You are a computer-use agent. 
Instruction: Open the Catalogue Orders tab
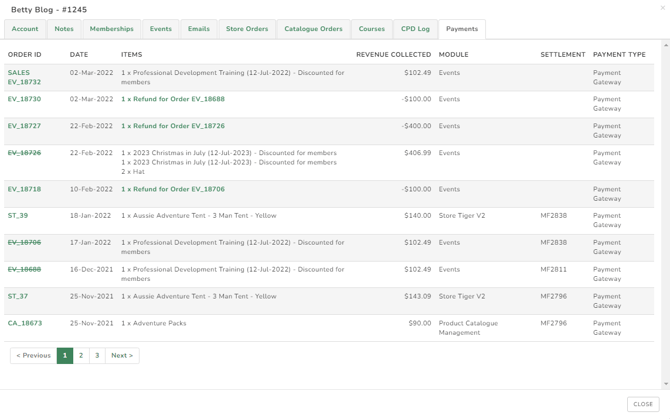tap(313, 29)
